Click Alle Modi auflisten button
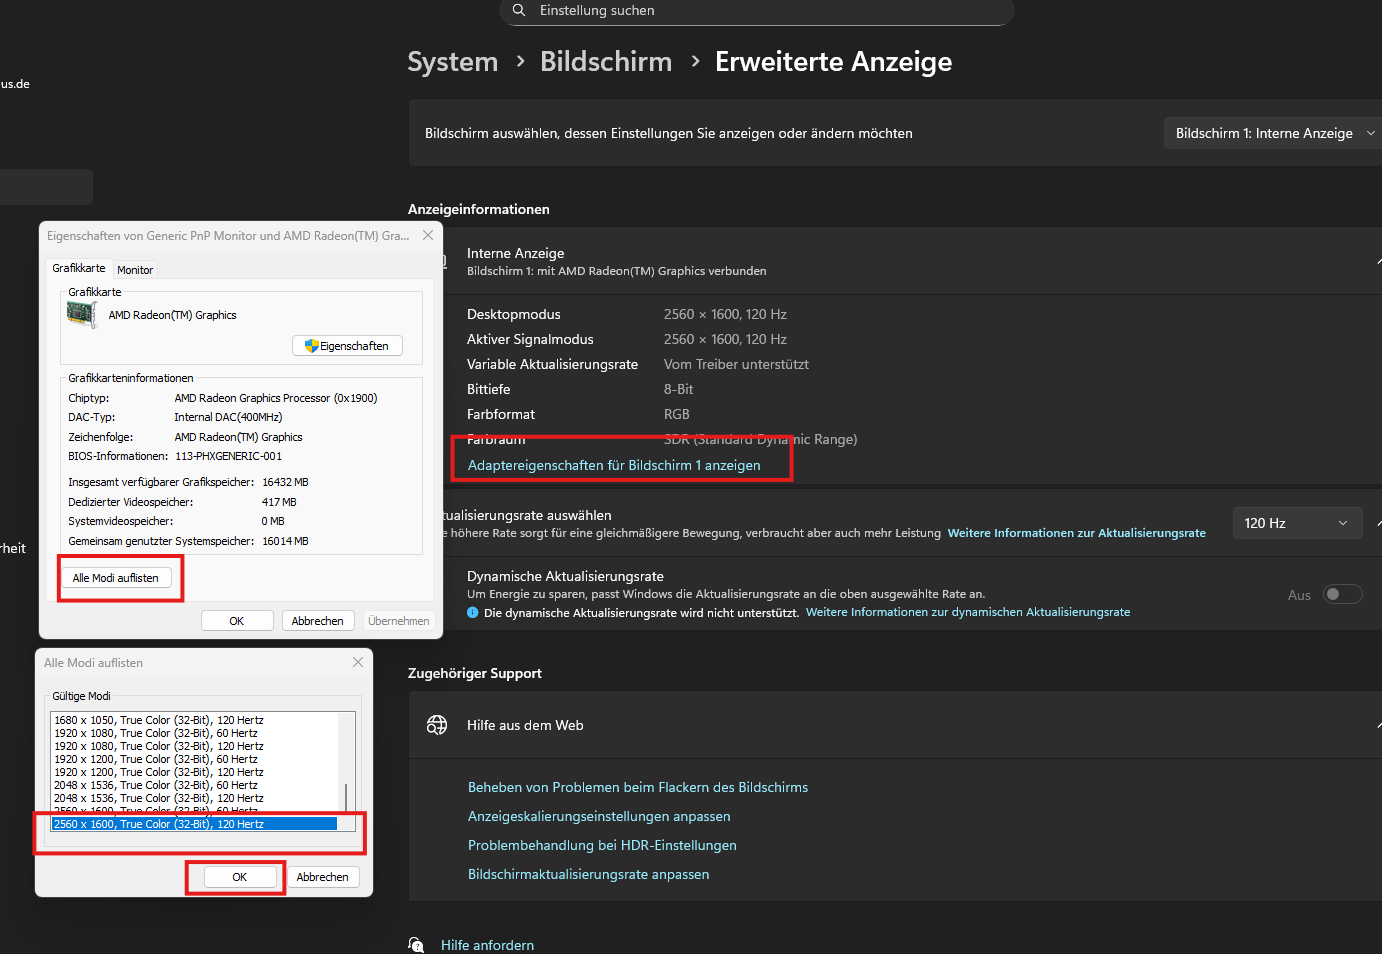Viewport: 1382px width, 954px height. coord(116,578)
